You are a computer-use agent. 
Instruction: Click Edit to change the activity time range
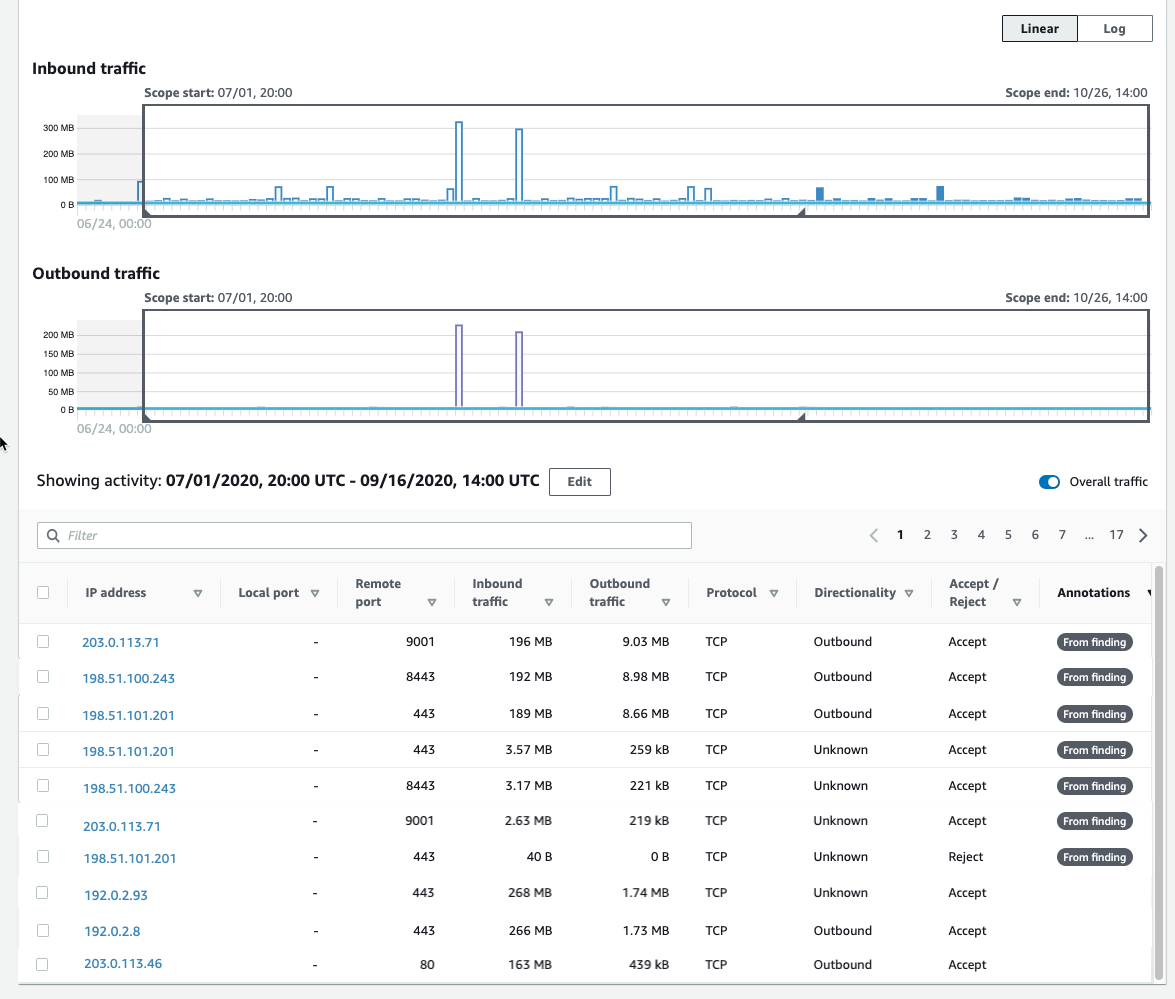[x=579, y=481]
